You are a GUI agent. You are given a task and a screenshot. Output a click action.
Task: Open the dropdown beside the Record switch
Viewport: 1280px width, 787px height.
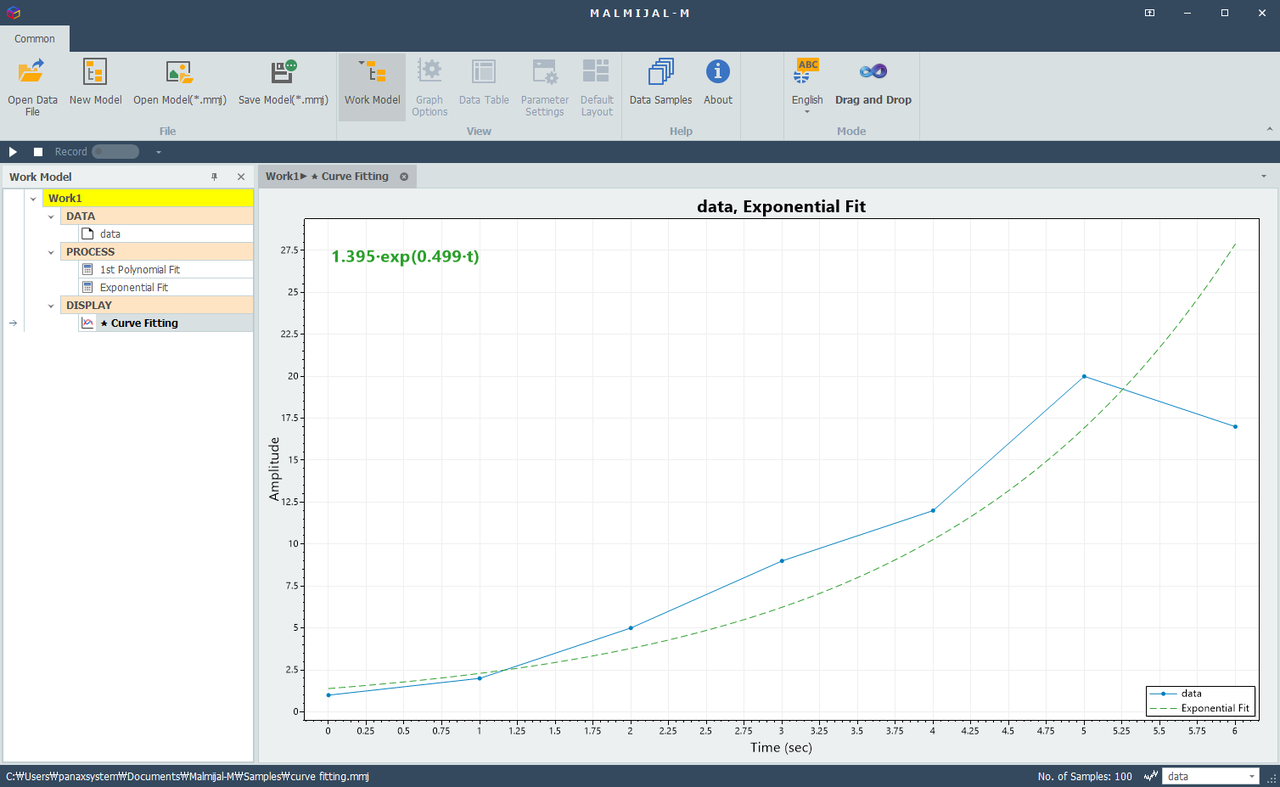158,152
